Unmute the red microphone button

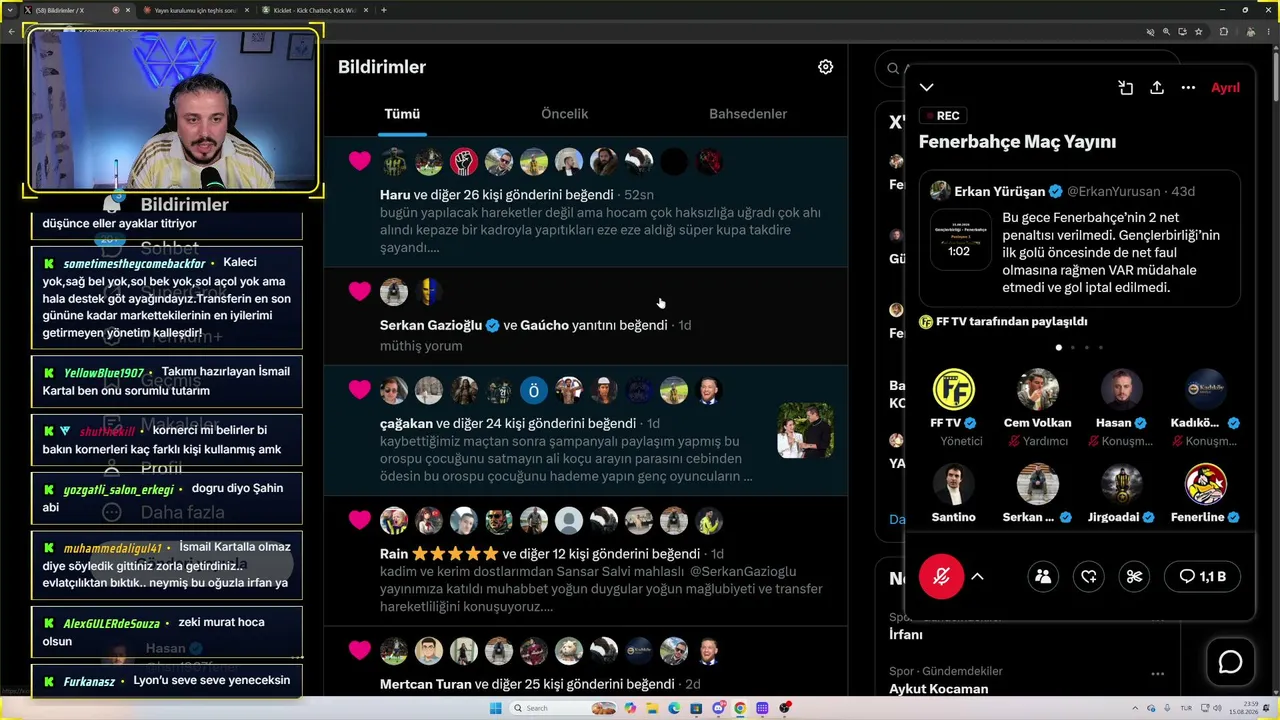941,577
